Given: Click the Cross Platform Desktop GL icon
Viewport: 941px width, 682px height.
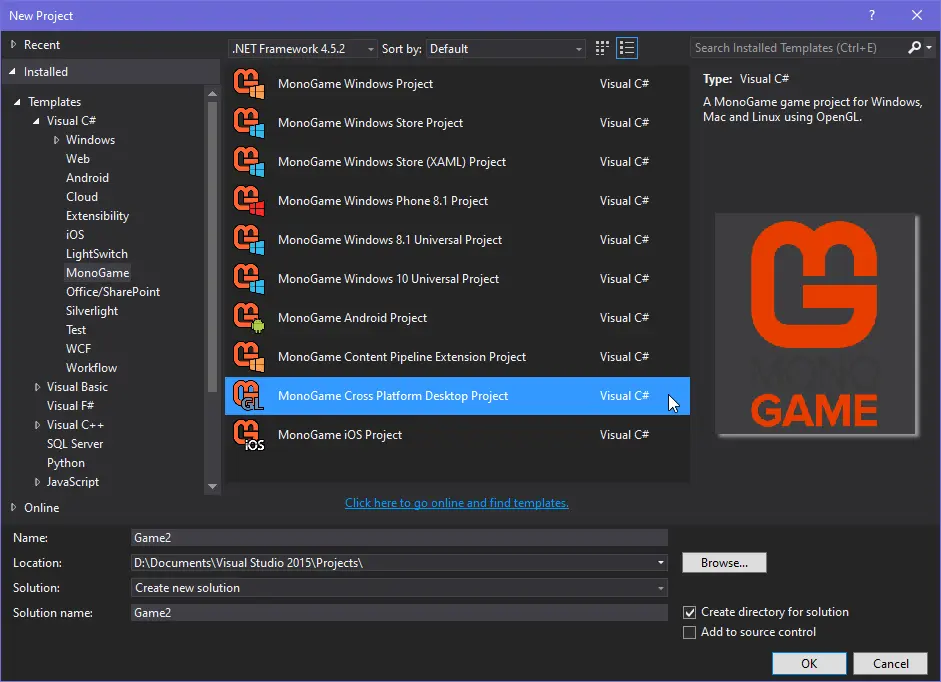Looking at the screenshot, I should [x=249, y=396].
